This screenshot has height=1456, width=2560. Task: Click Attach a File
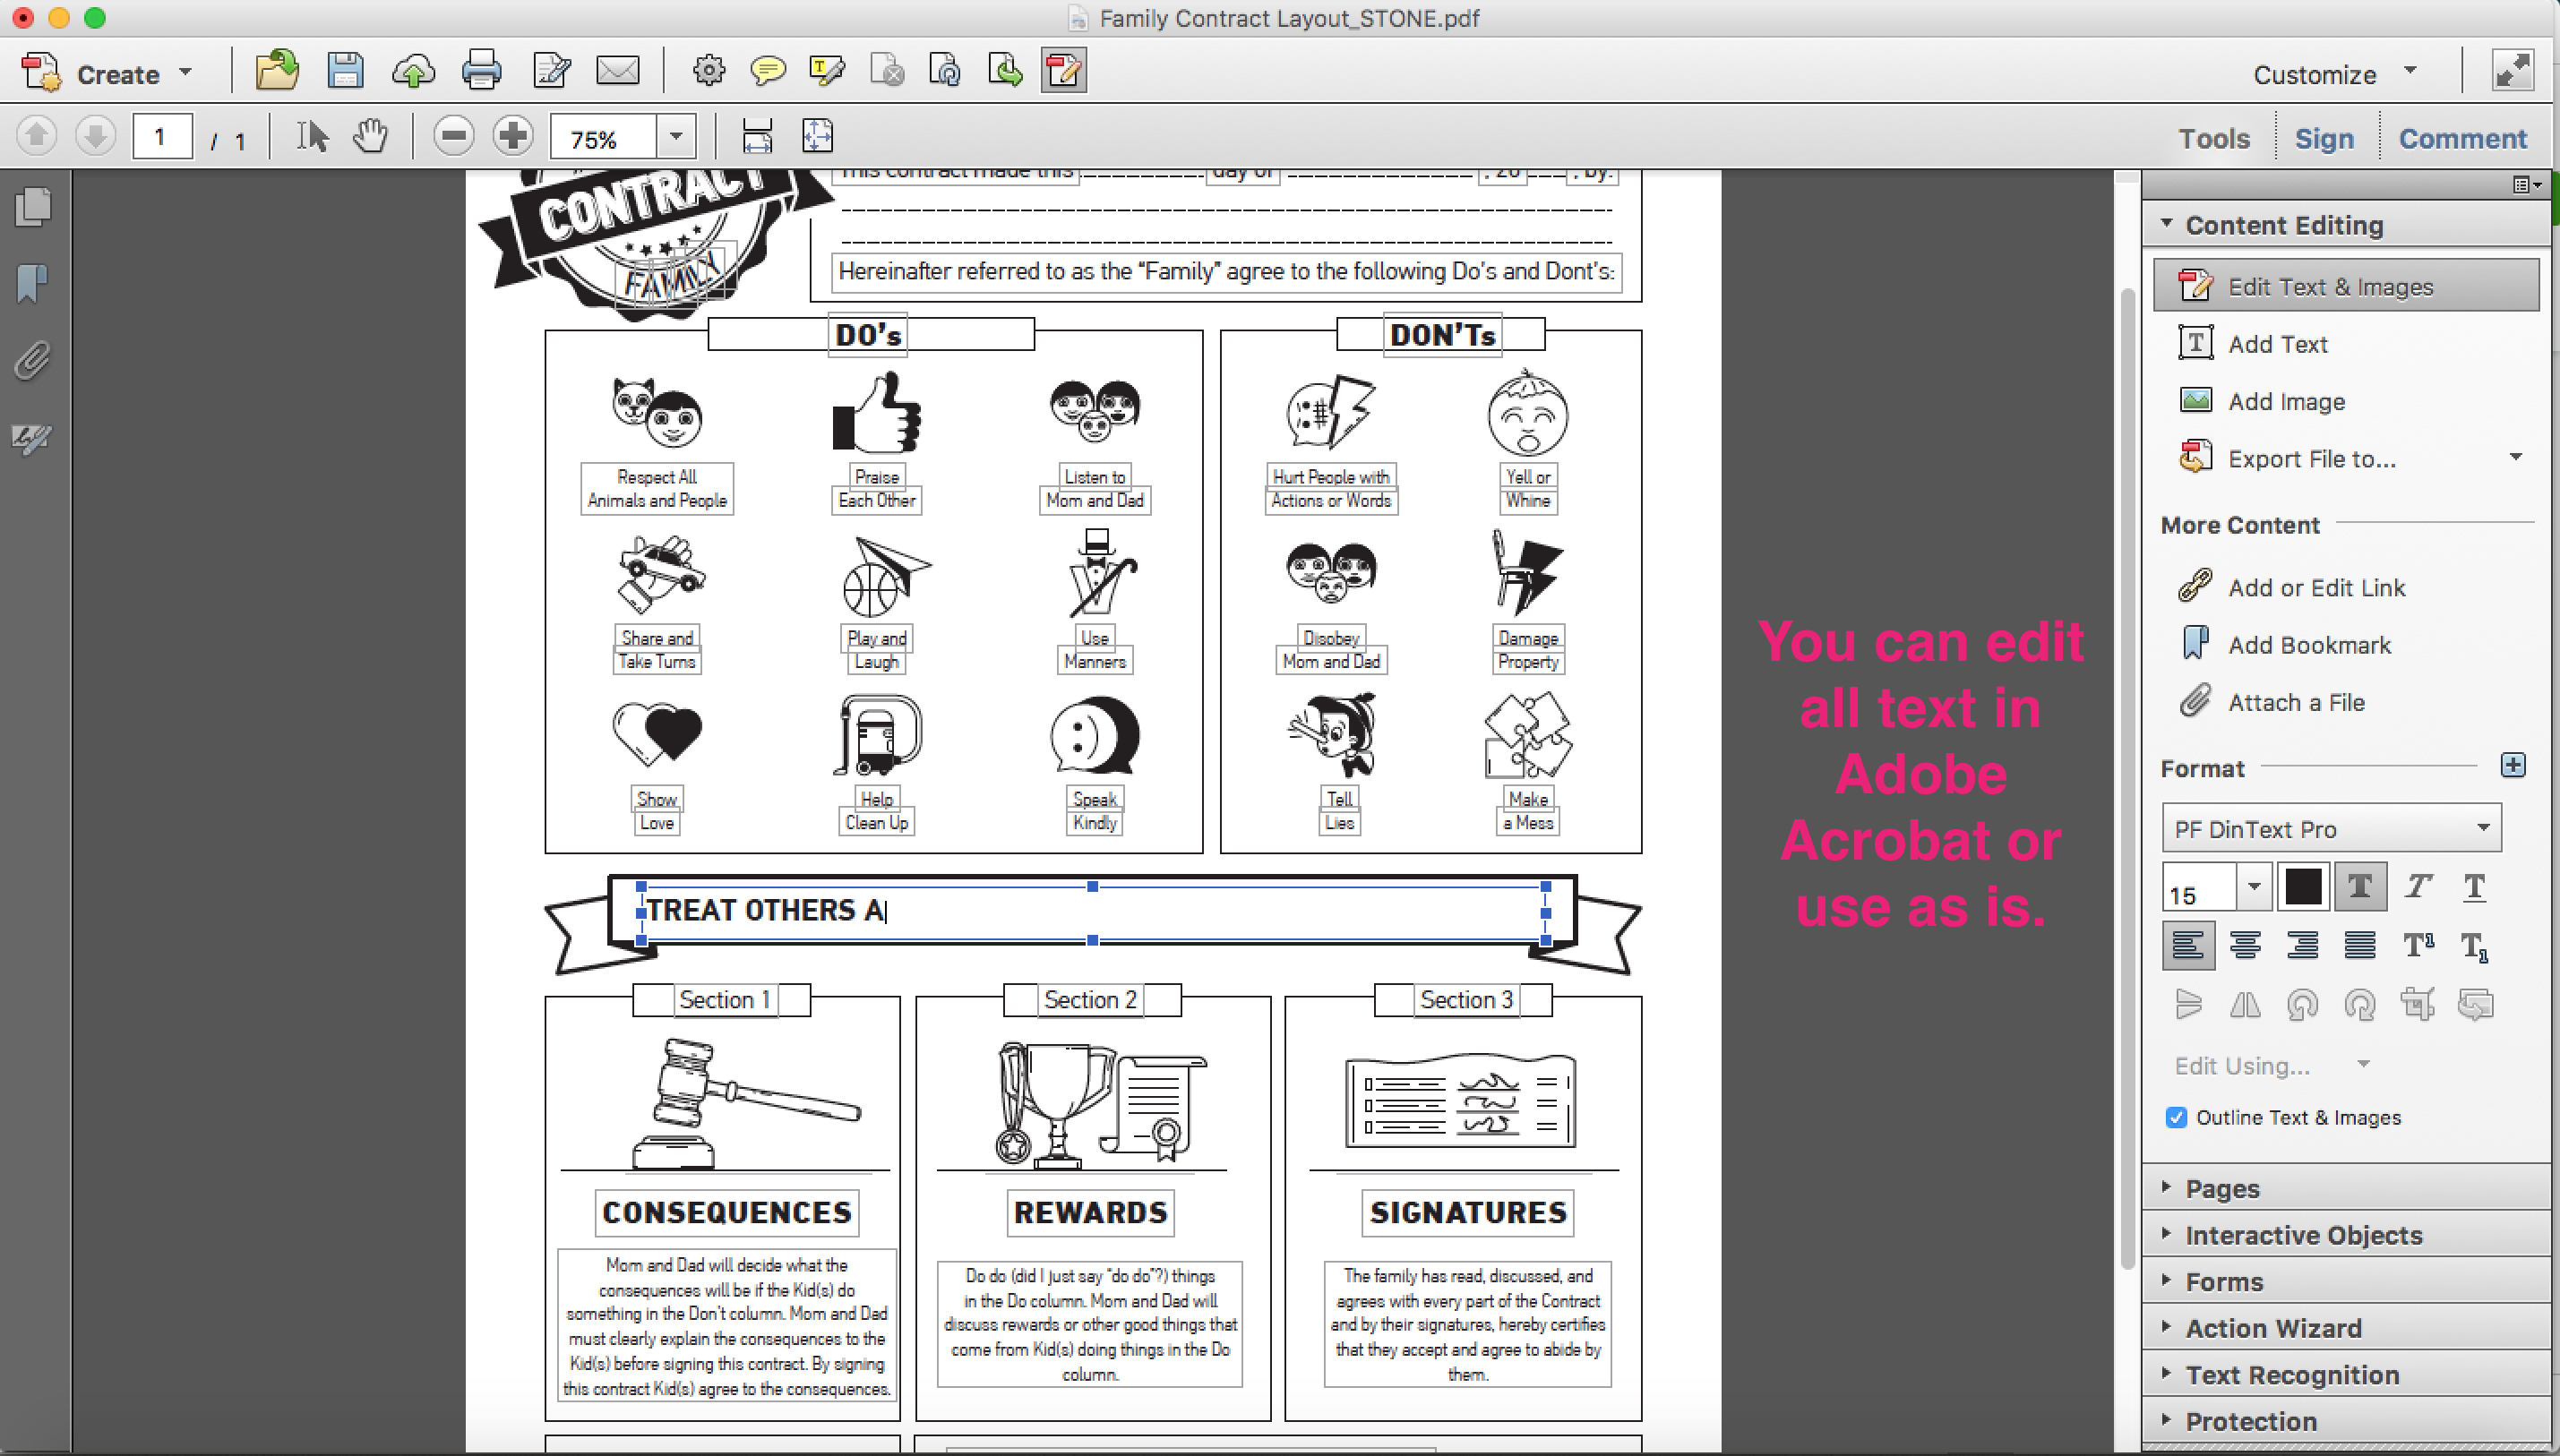pyautogui.click(x=2295, y=702)
